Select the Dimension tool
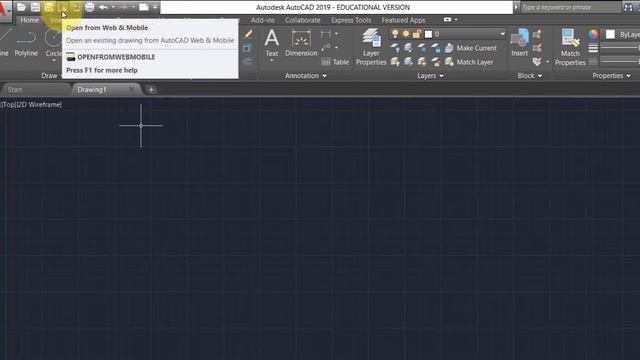Image resolution: width=640 pixels, height=360 pixels. [301, 43]
